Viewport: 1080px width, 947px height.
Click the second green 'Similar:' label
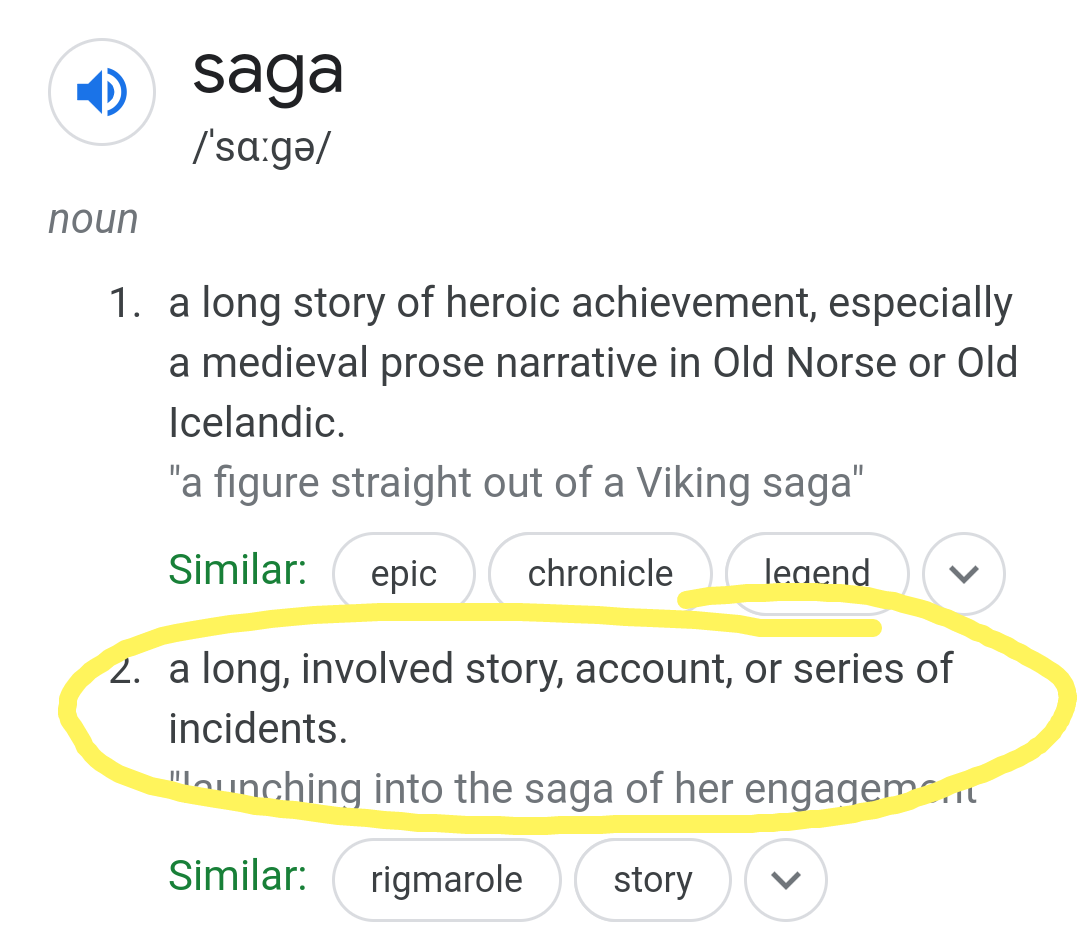click(x=238, y=876)
